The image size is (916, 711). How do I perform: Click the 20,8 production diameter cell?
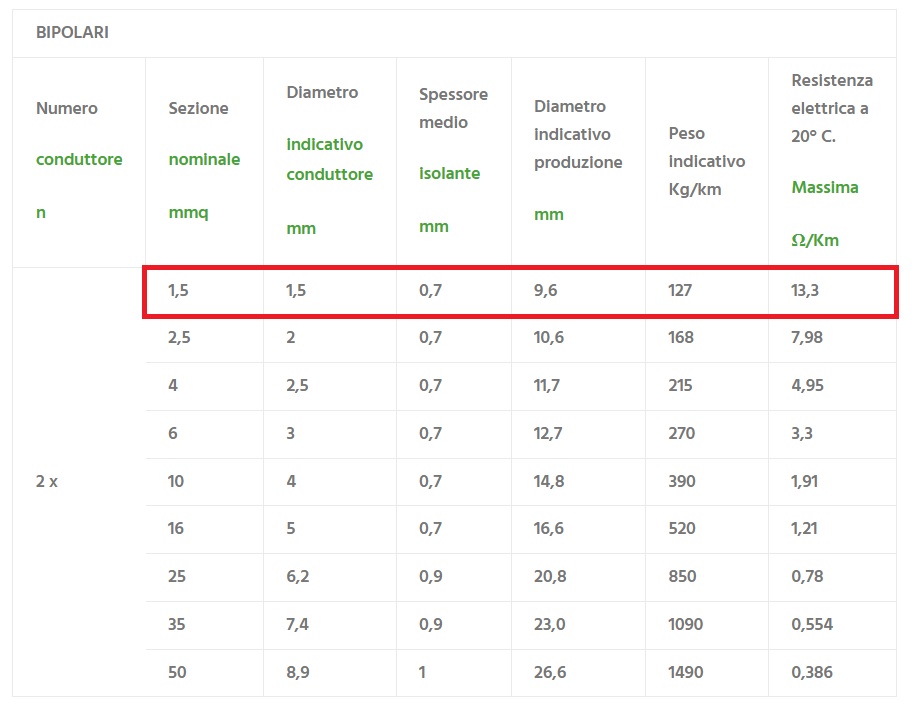point(550,577)
